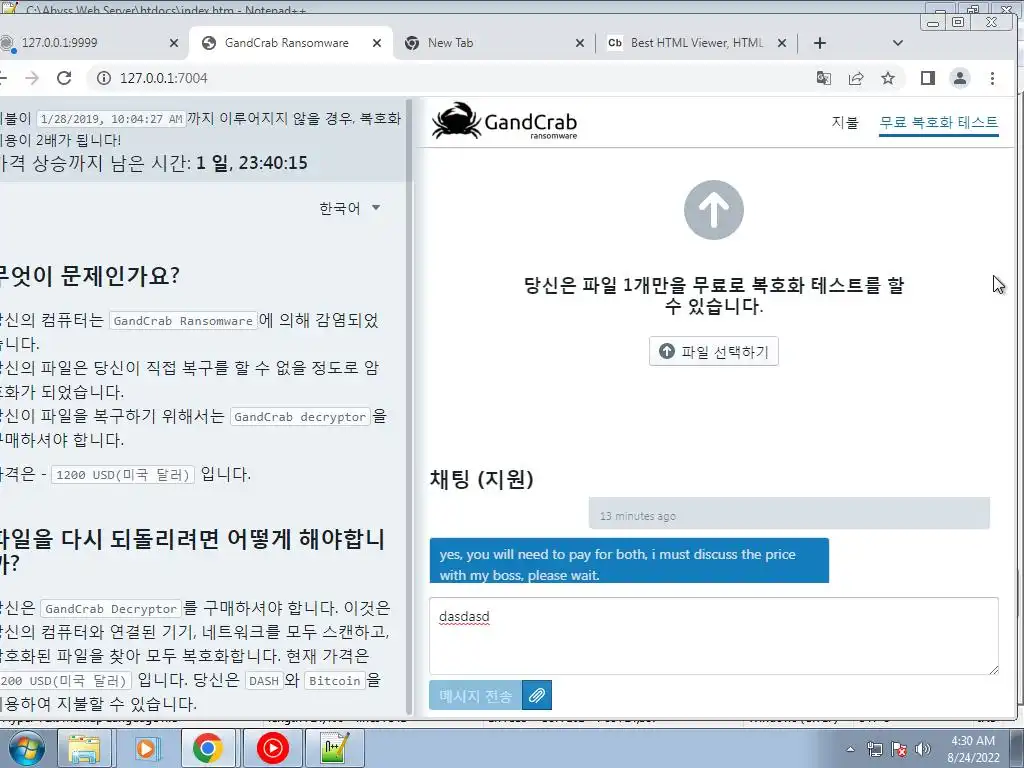Toggle the browser side panel icon
The image size is (1024, 768).
click(927, 78)
